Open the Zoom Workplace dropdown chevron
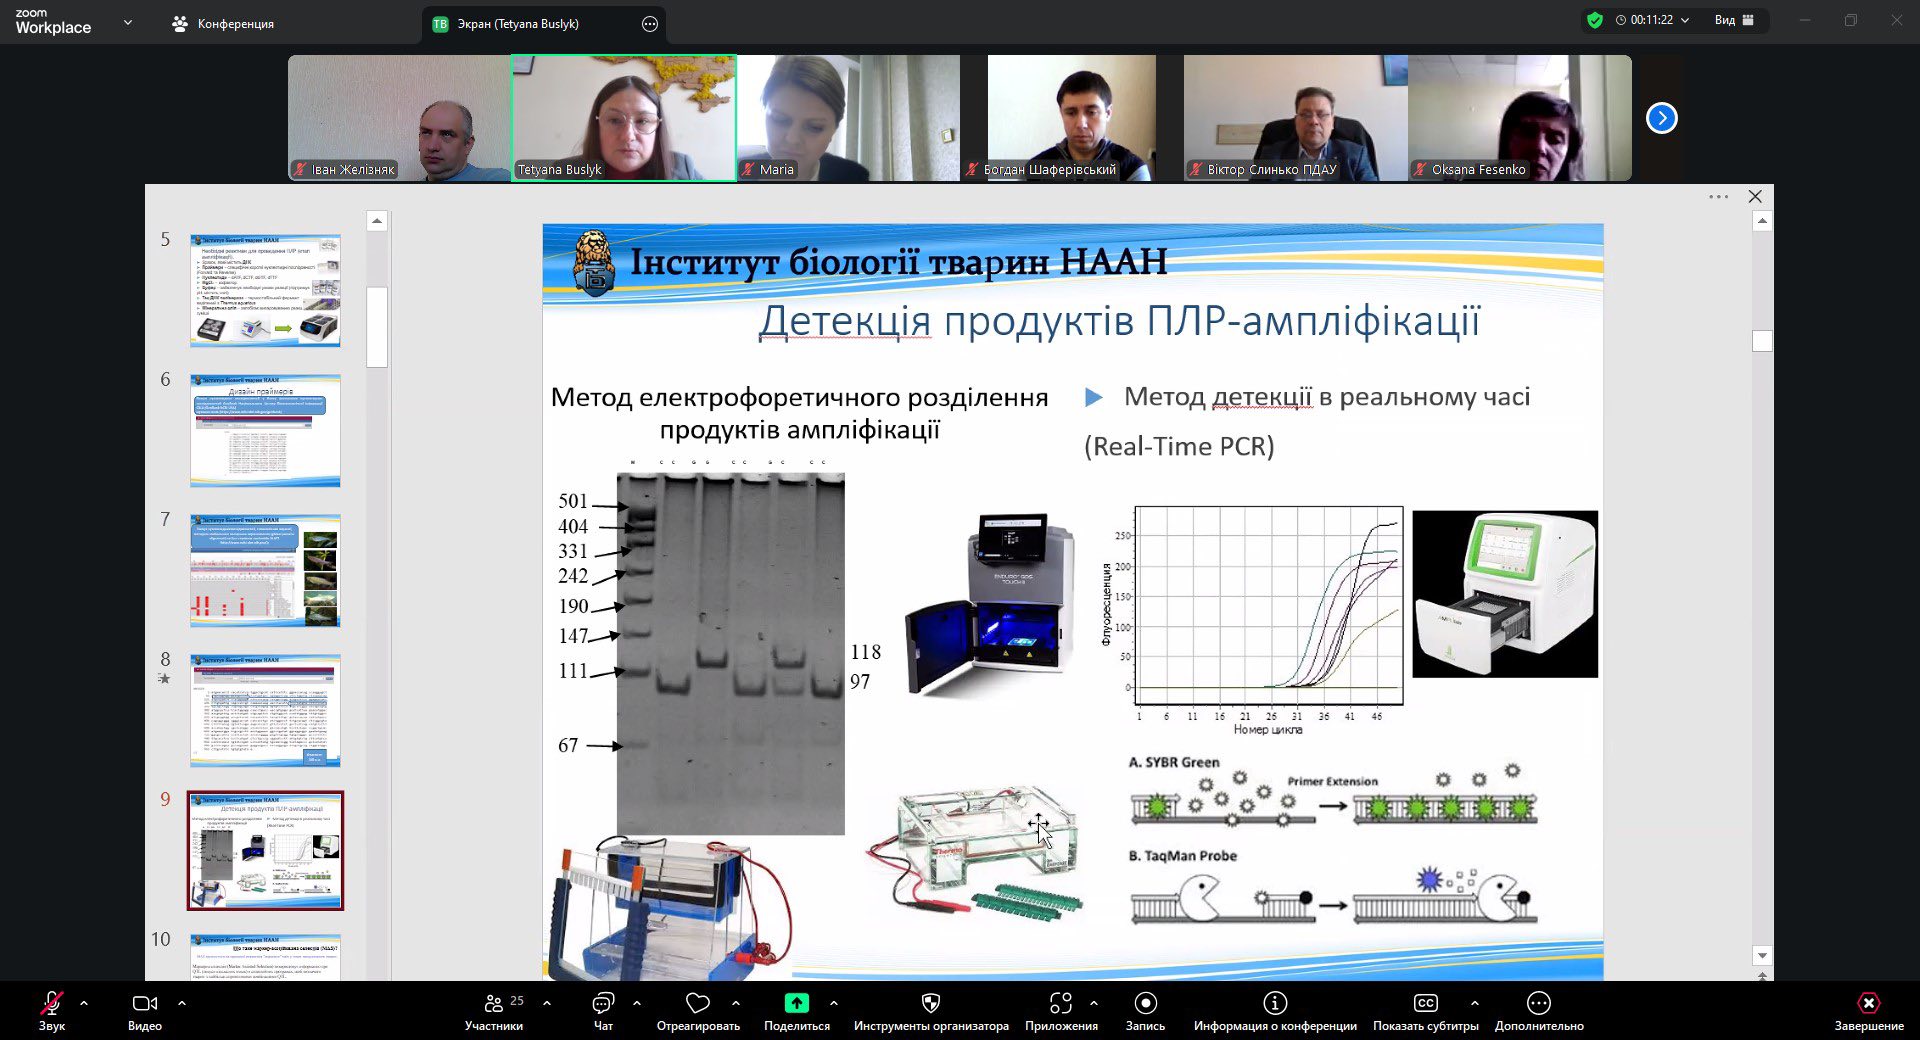Image resolution: width=1920 pixels, height=1040 pixels. point(127,22)
